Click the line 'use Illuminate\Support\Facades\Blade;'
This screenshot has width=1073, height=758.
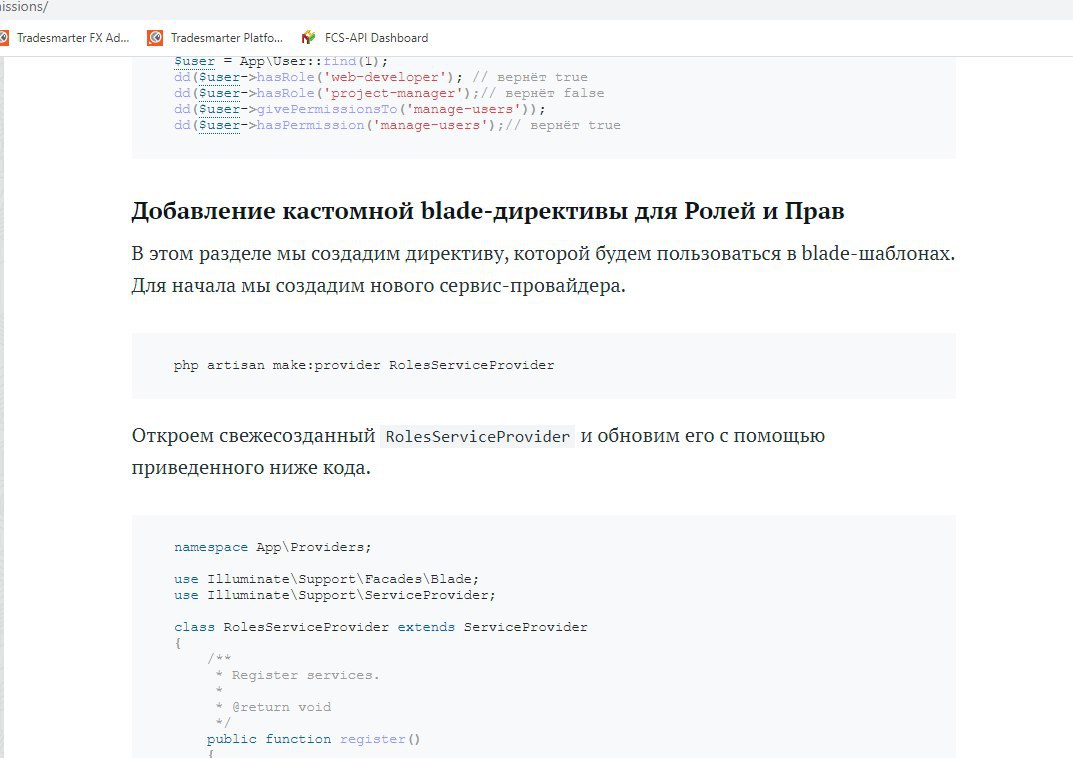[326, 579]
